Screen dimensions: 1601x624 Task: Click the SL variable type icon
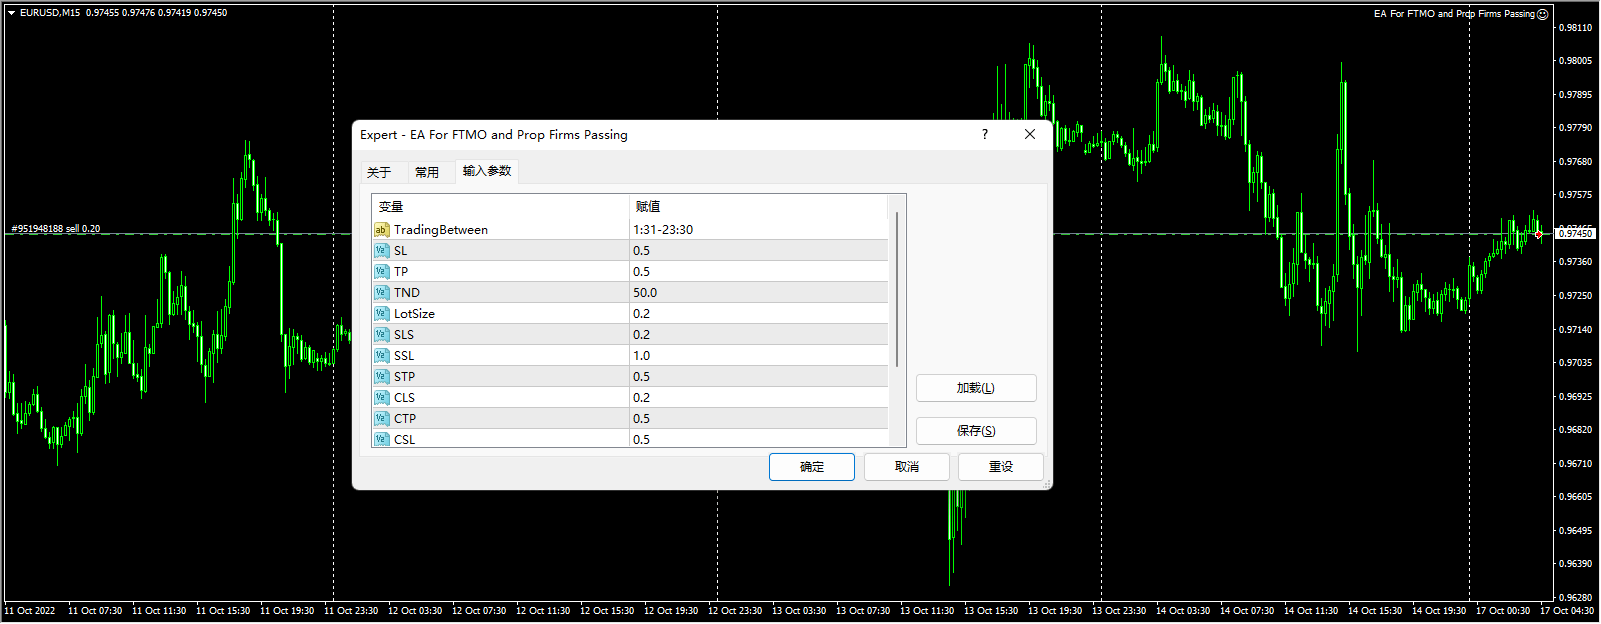pyautogui.click(x=381, y=251)
